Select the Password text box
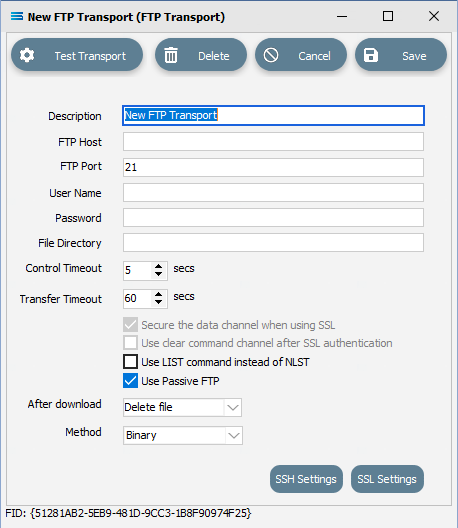458x528 pixels. pos(273,218)
